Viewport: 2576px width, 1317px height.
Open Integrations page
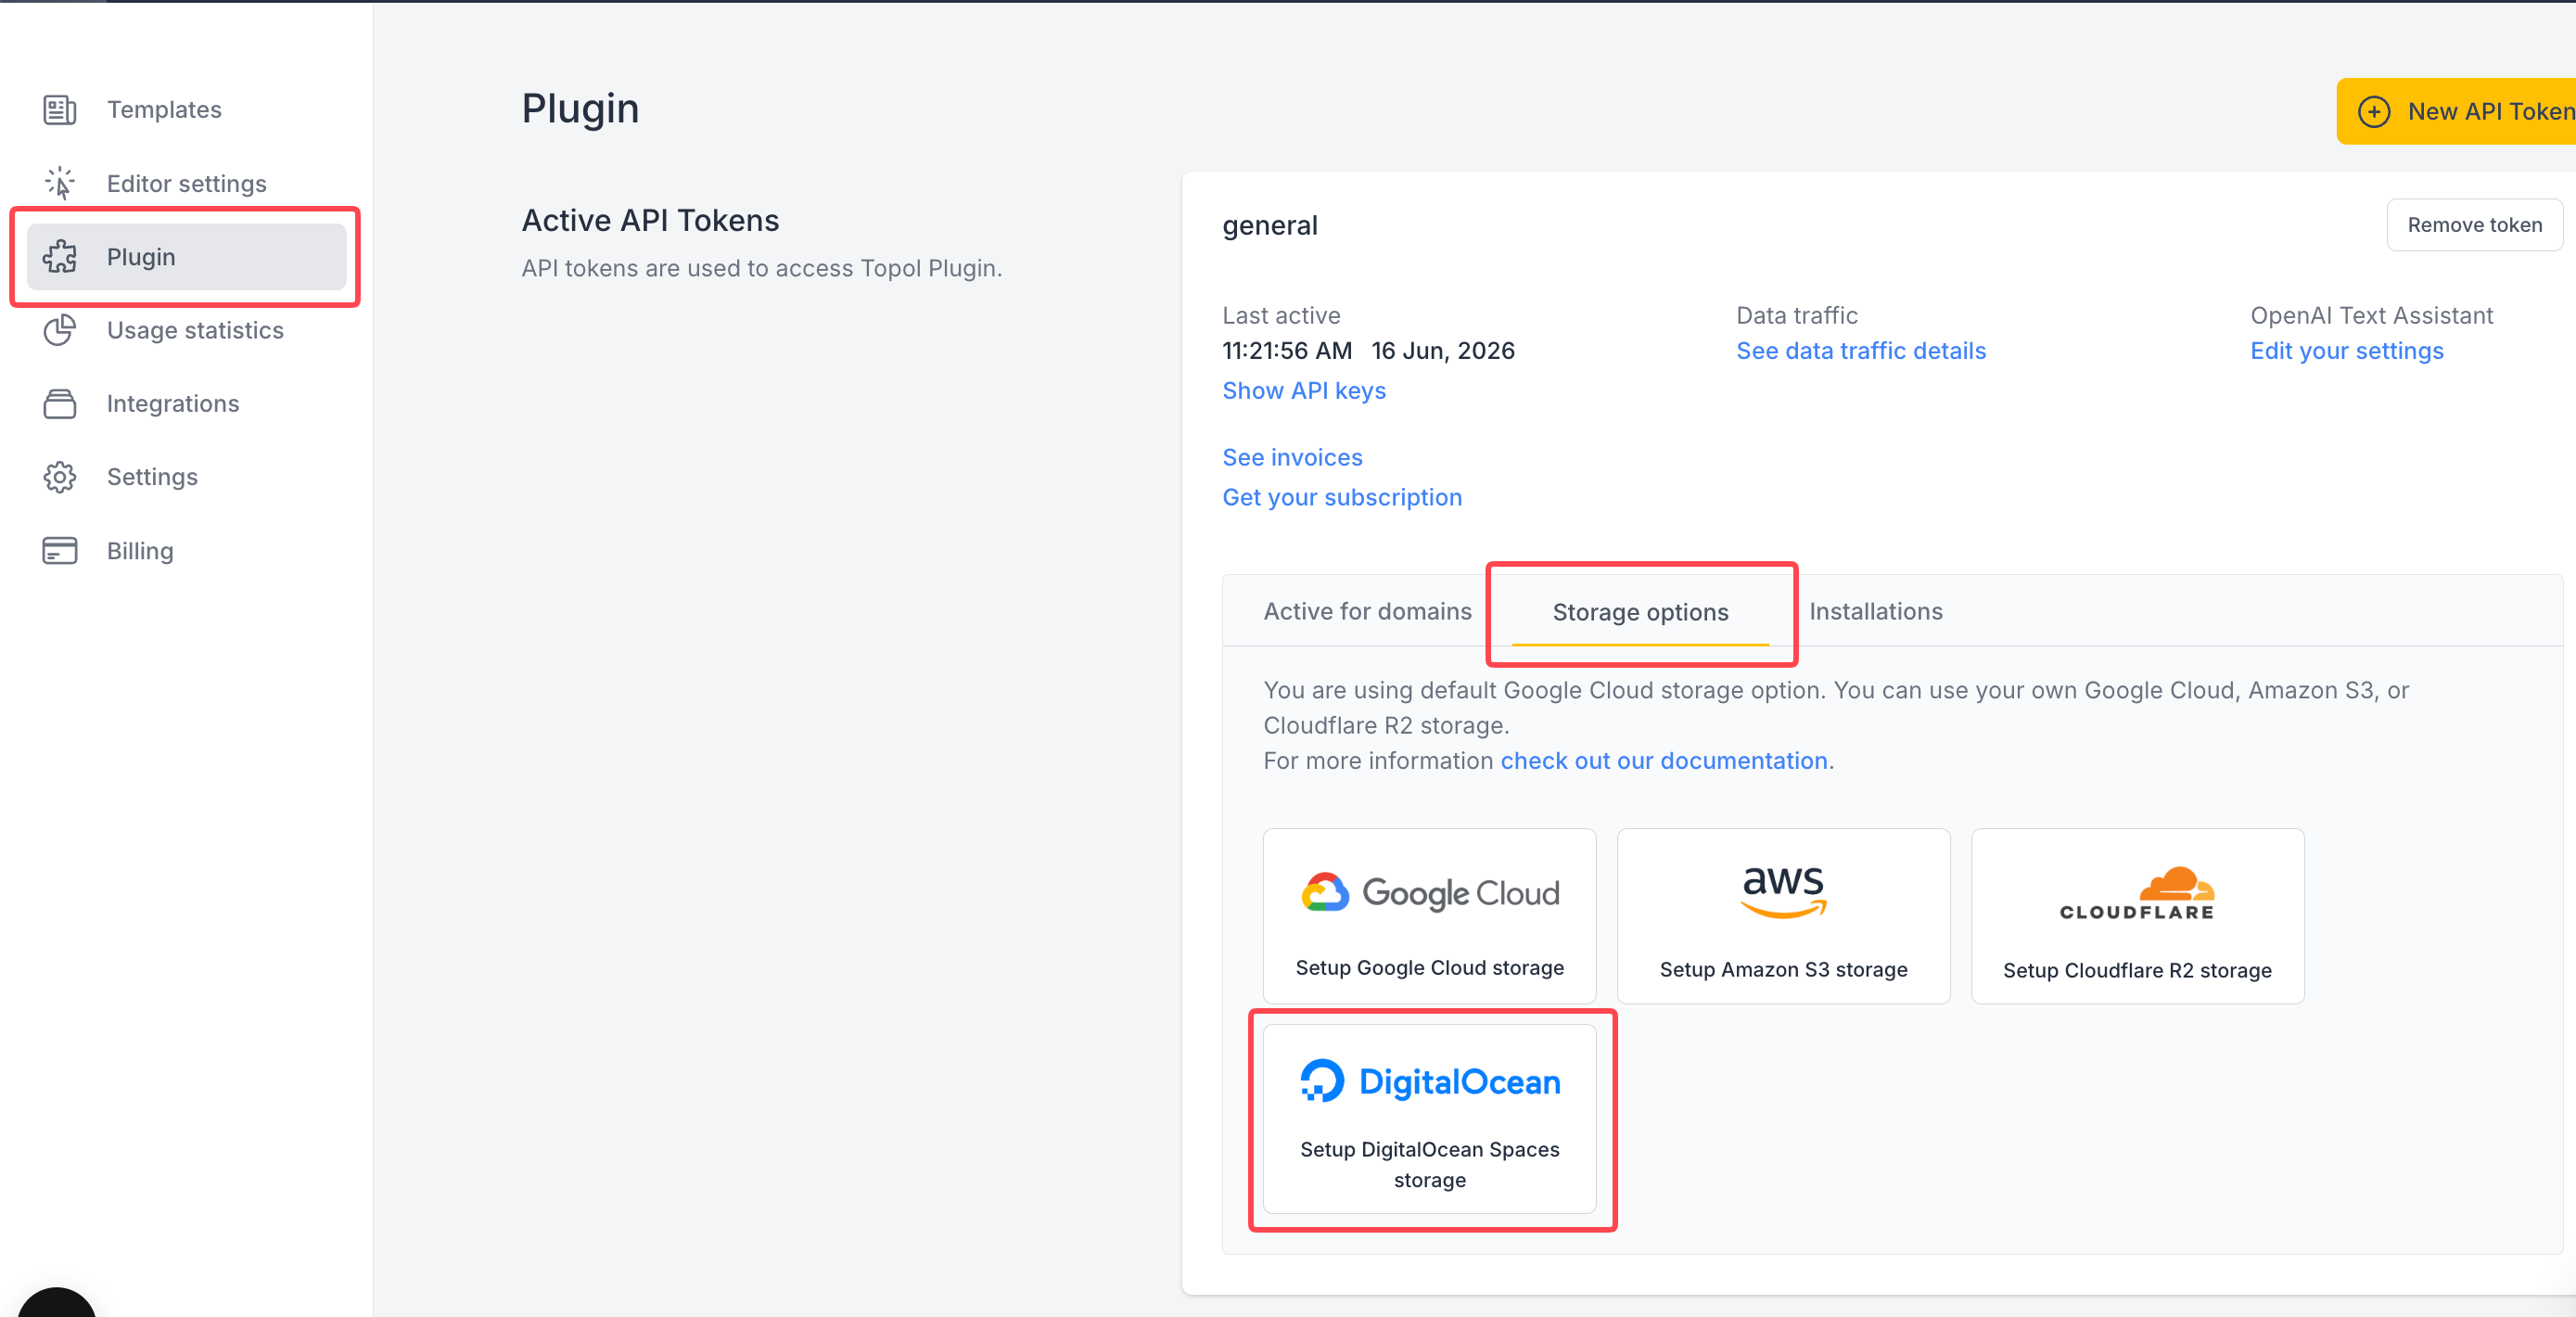(x=186, y=403)
